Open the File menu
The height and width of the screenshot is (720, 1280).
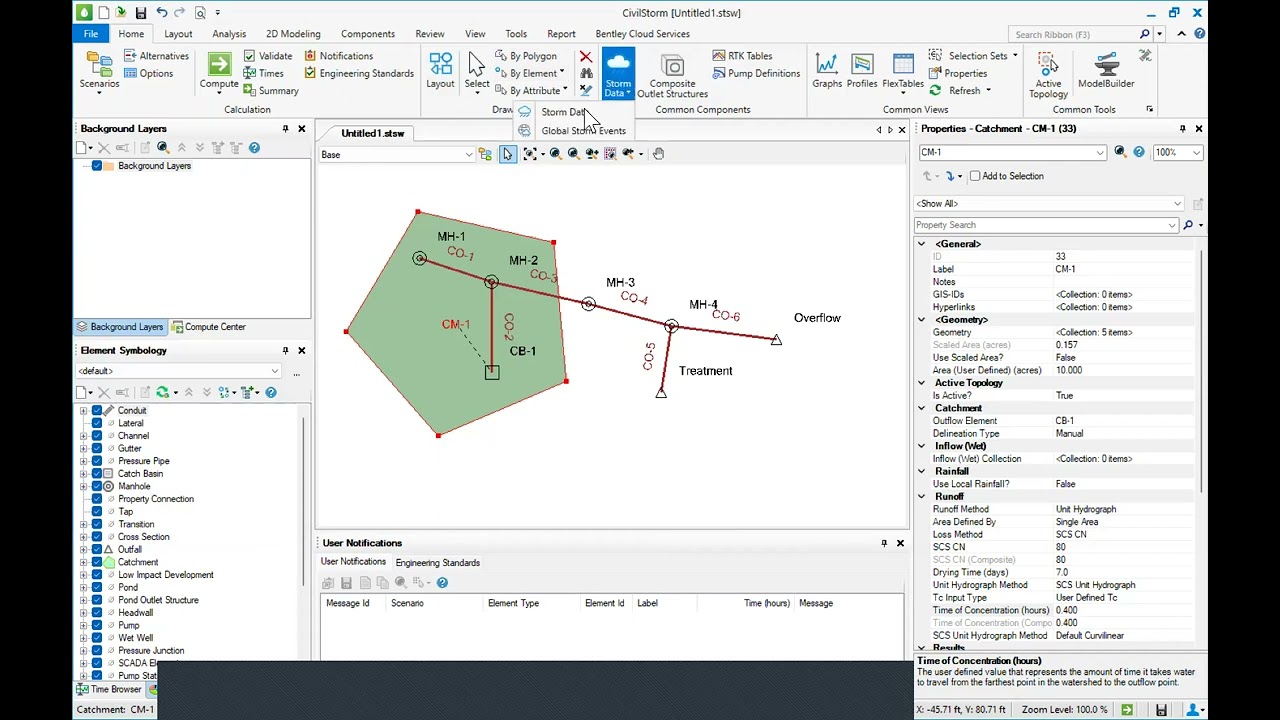click(x=91, y=34)
